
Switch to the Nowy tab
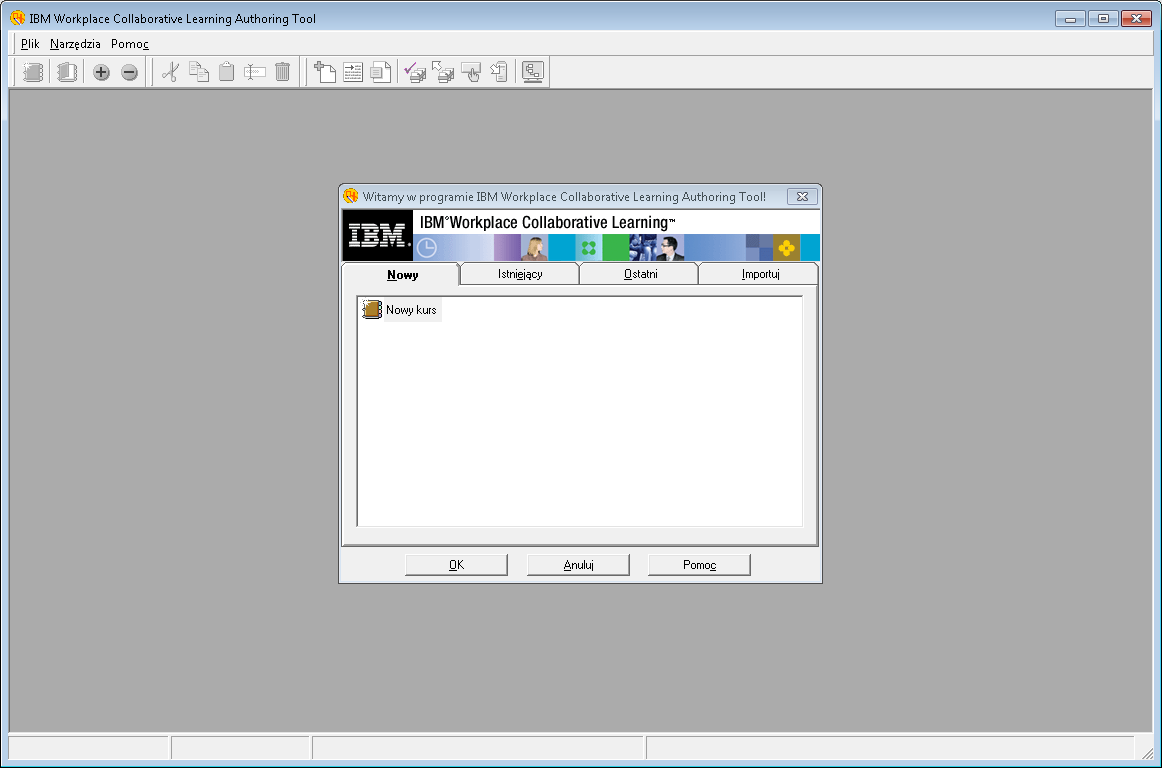click(402, 274)
